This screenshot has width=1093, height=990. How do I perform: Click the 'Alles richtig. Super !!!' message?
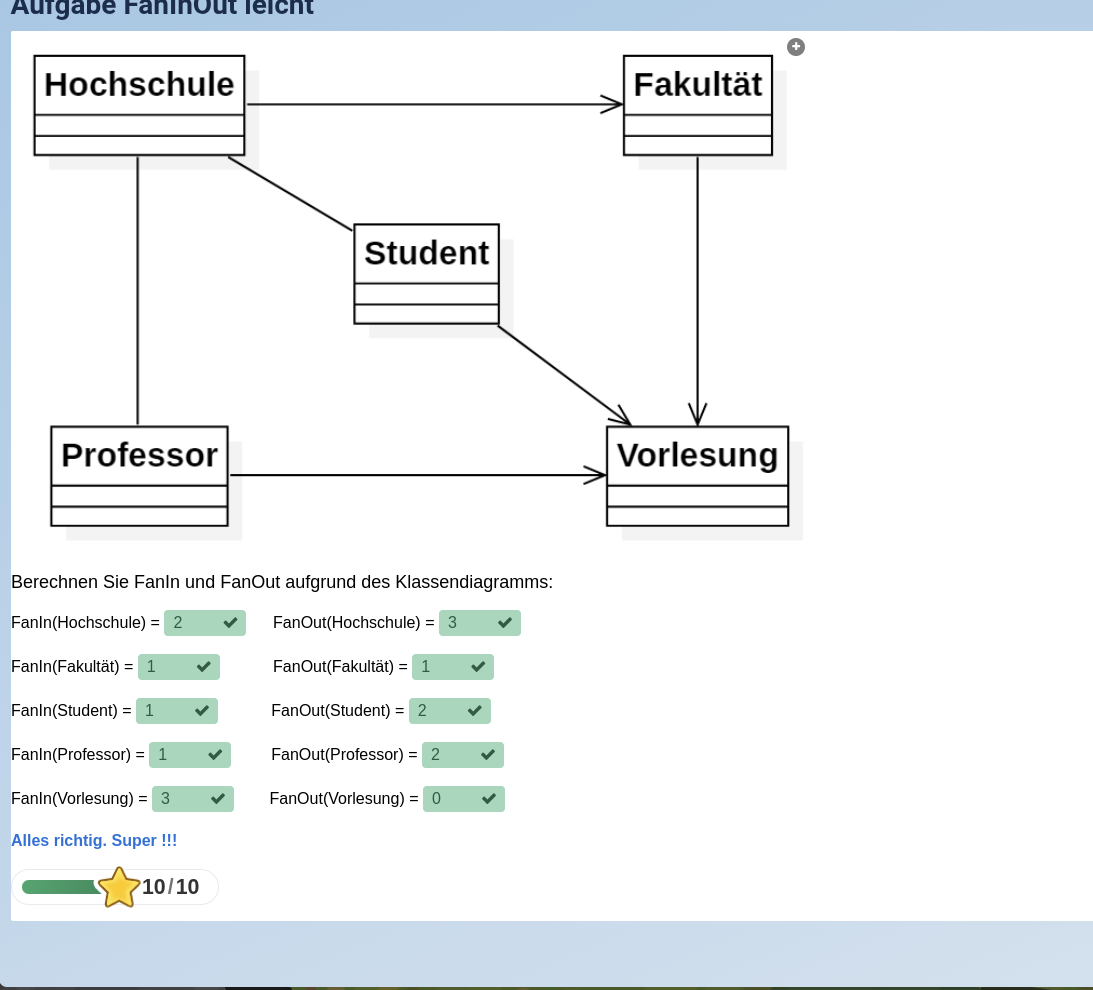pyautogui.click(x=94, y=841)
